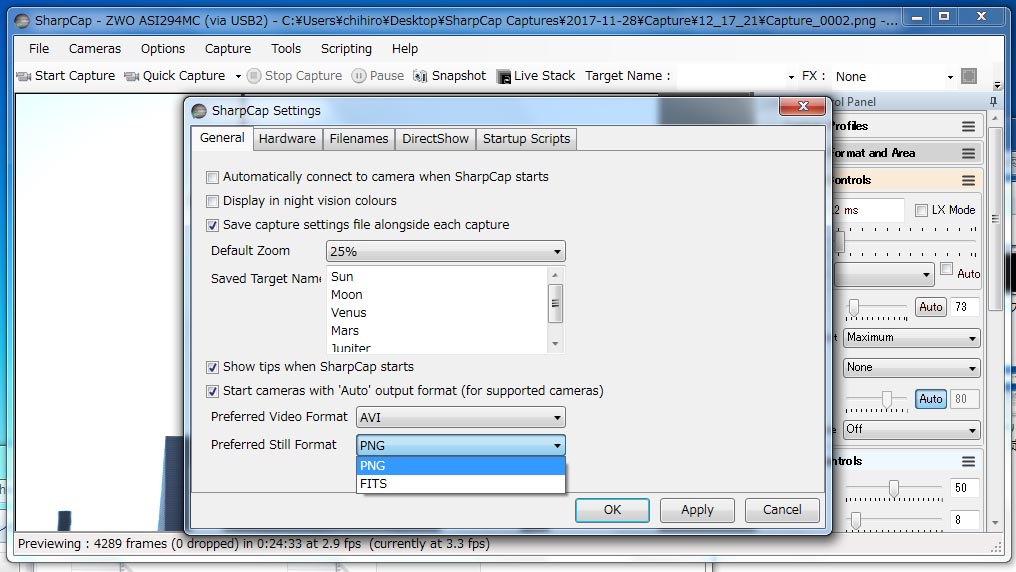Click the SharpCap Settings dialog title icon
Image resolution: width=1016 pixels, height=572 pixels.
pyautogui.click(x=199, y=111)
